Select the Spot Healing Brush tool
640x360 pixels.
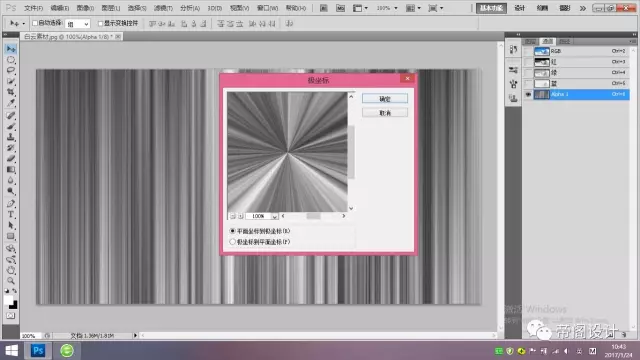click(11, 116)
